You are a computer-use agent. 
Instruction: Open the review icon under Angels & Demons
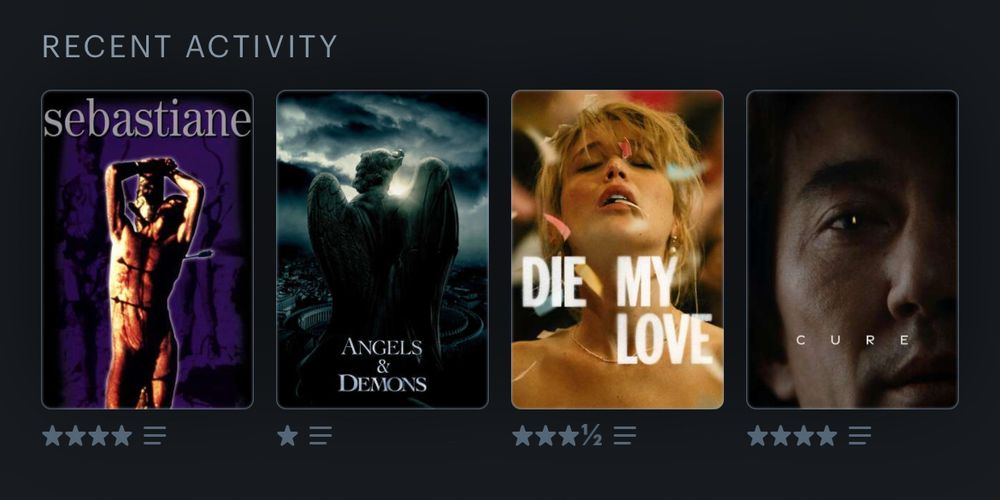point(320,436)
